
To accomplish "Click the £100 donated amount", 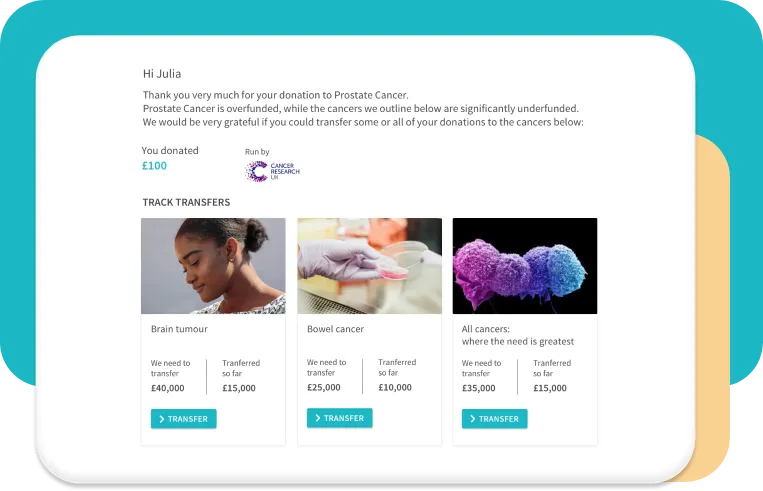I will (x=154, y=166).
